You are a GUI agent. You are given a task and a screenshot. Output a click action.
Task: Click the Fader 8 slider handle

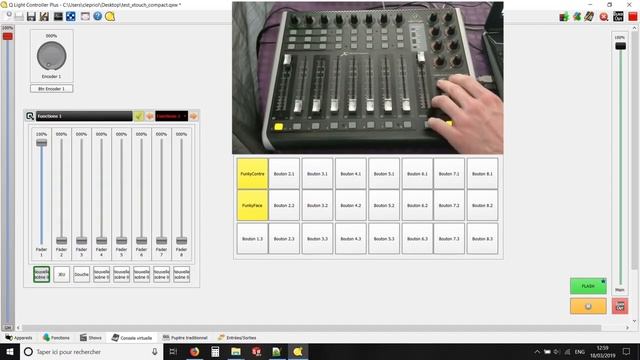[182, 240]
